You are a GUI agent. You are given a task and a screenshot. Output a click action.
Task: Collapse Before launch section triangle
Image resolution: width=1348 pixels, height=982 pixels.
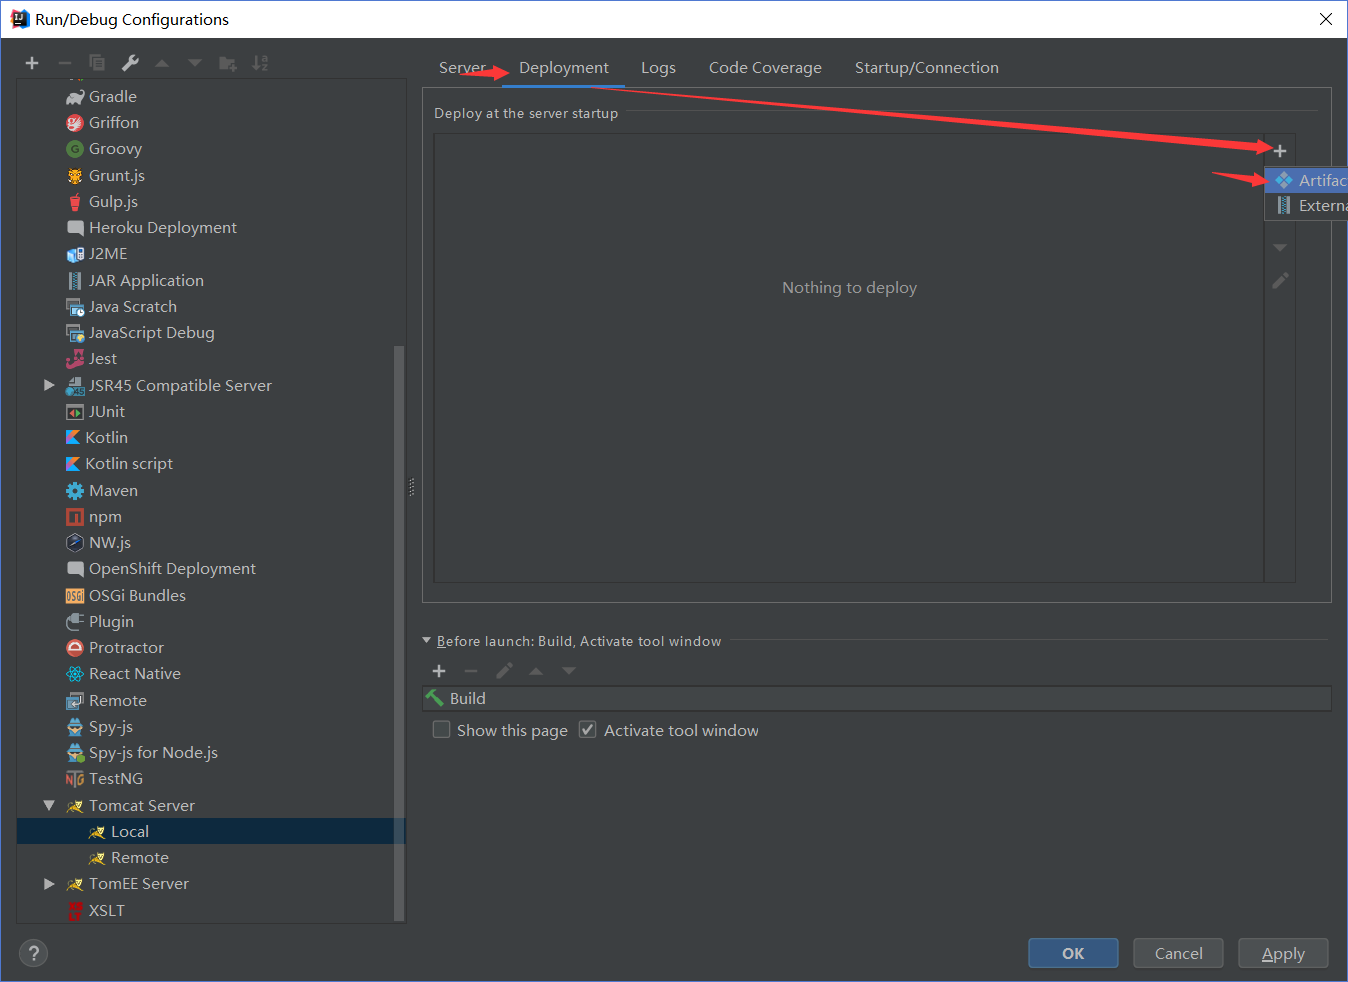[427, 641]
